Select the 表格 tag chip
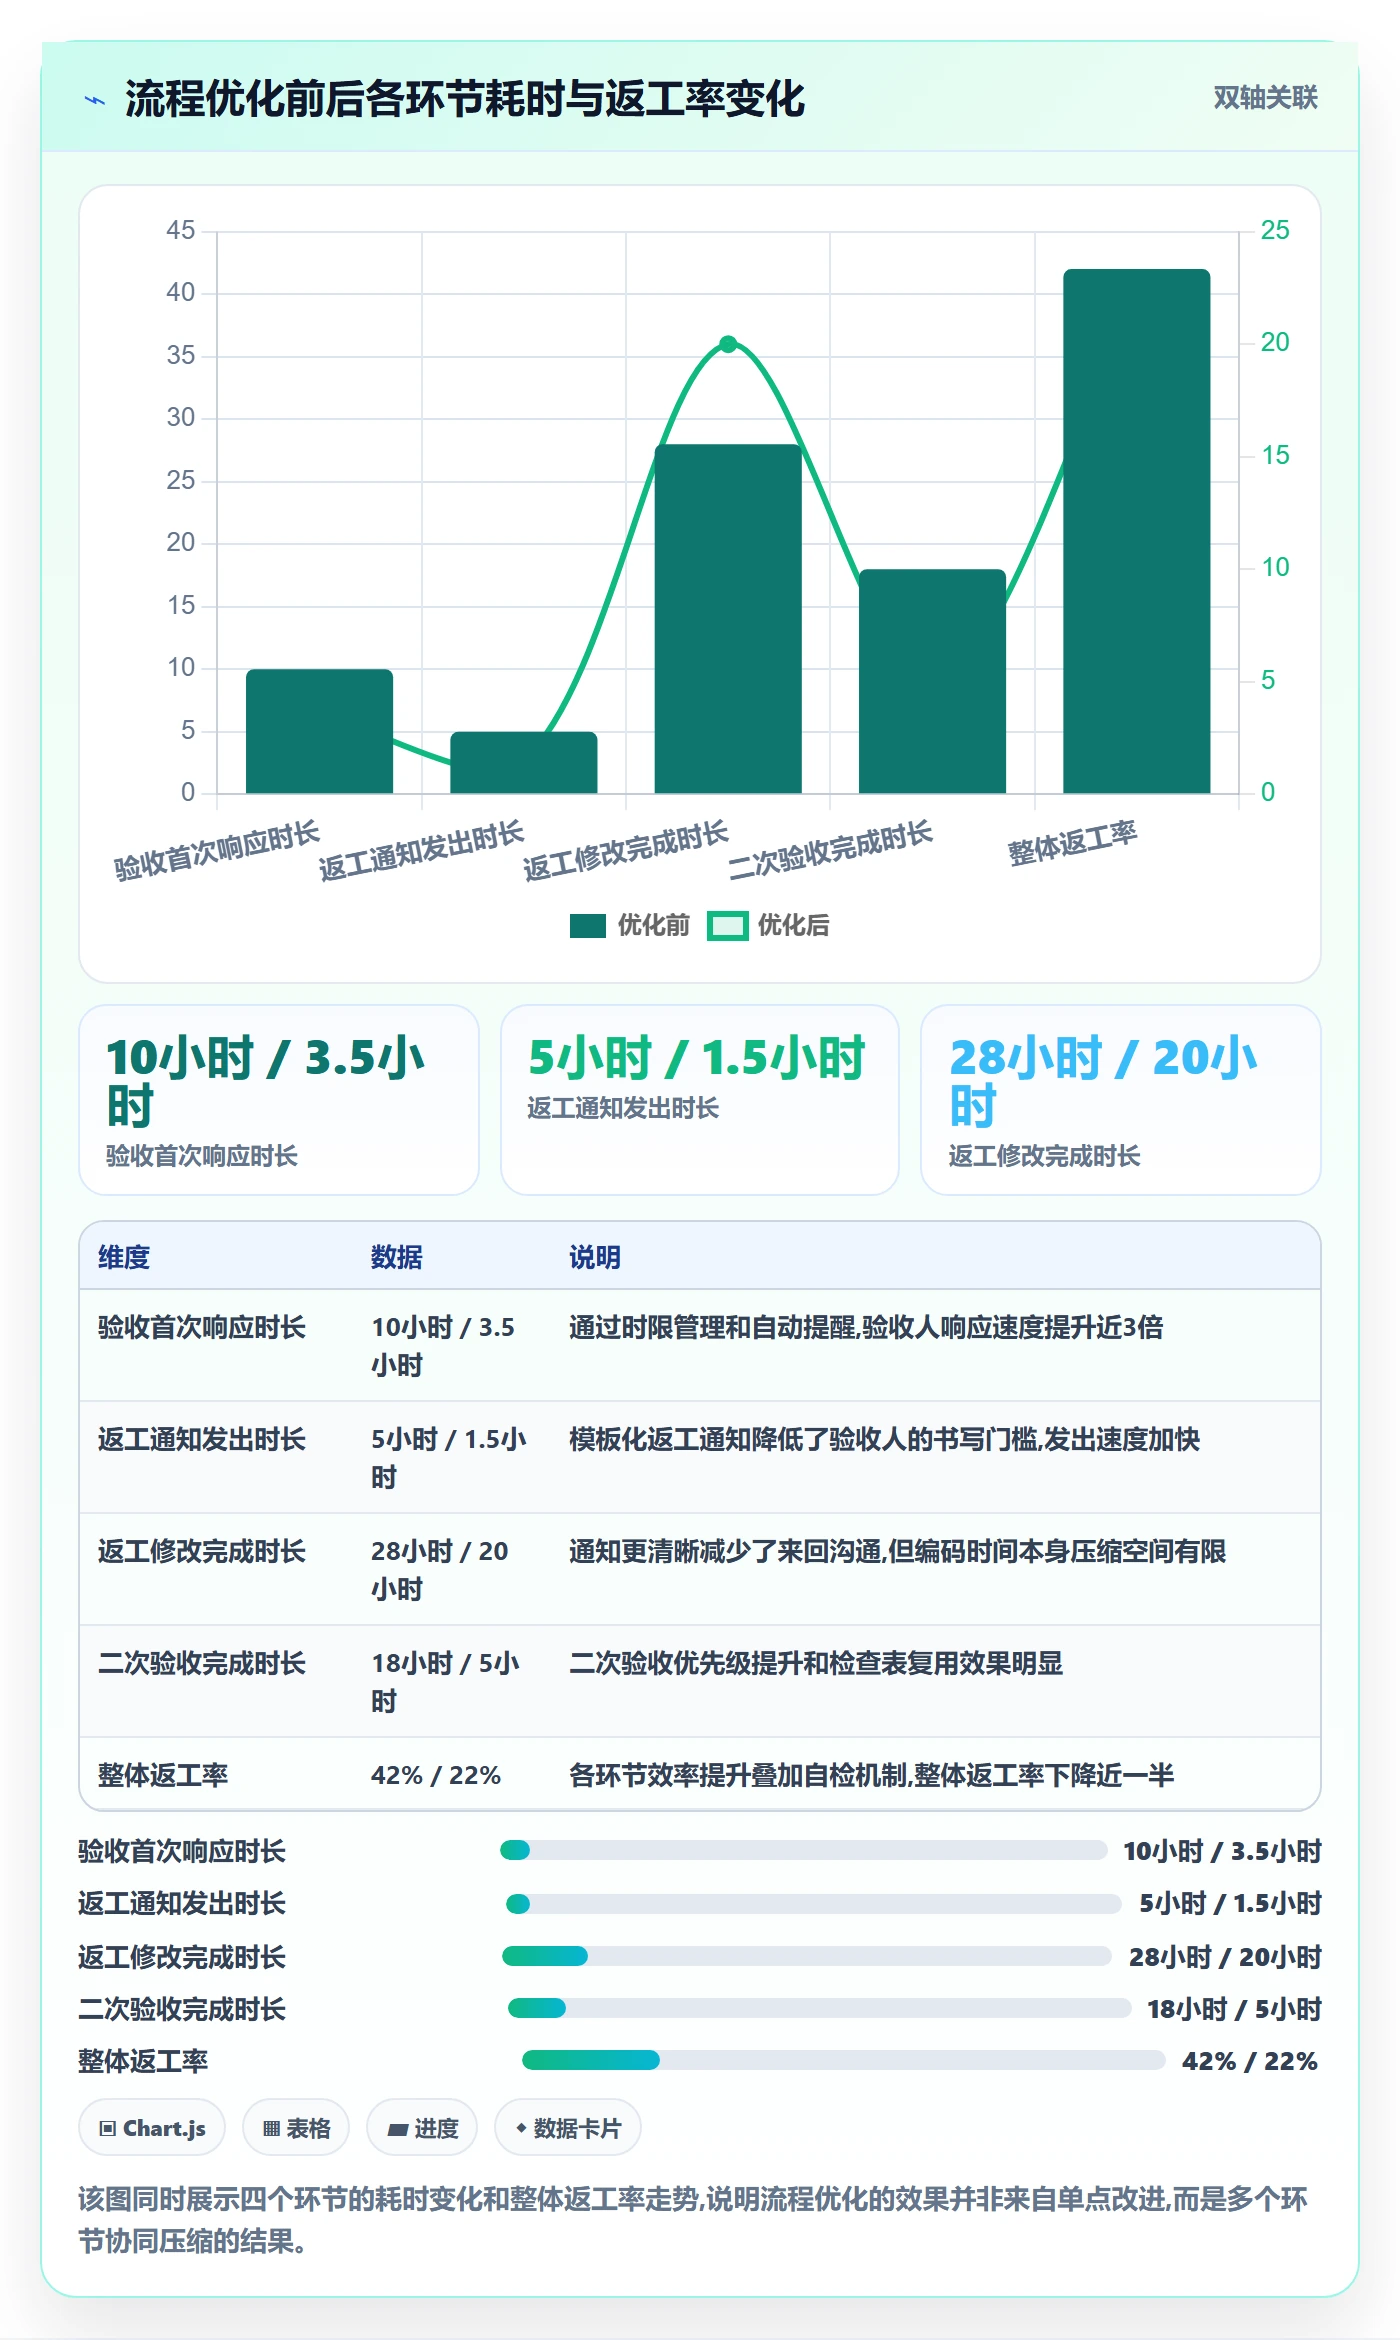Viewport: 1400px width, 2340px height. click(x=296, y=2128)
